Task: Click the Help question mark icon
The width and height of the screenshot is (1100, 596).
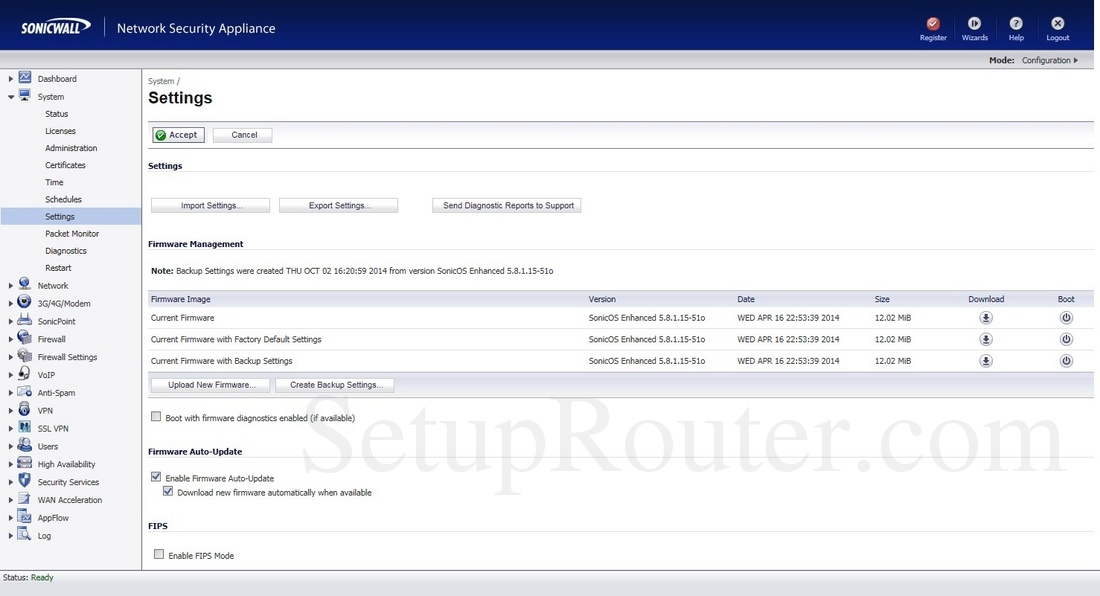Action: click(x=1016, y=24)
